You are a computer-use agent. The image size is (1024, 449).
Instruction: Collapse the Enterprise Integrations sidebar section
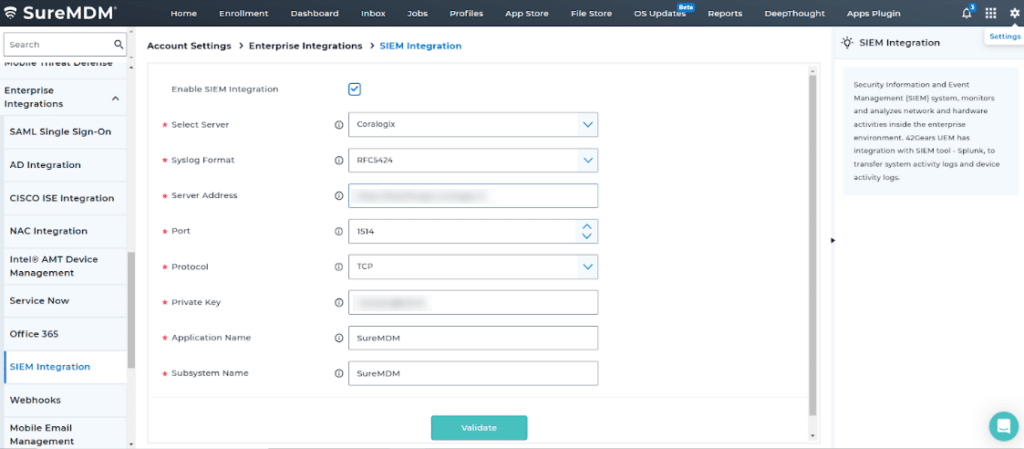(116, 98)
